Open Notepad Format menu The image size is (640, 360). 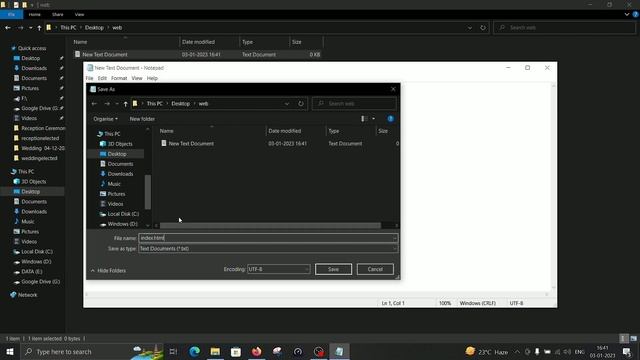pos(119,78)
